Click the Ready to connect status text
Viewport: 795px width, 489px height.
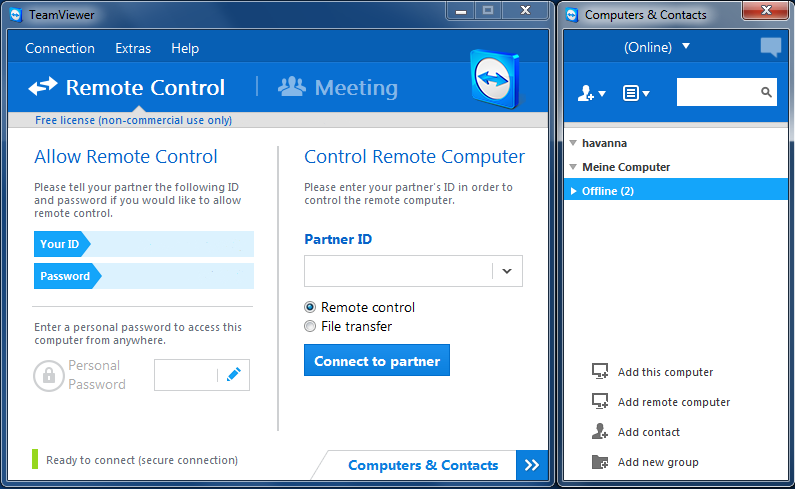(x=142, y=460)
